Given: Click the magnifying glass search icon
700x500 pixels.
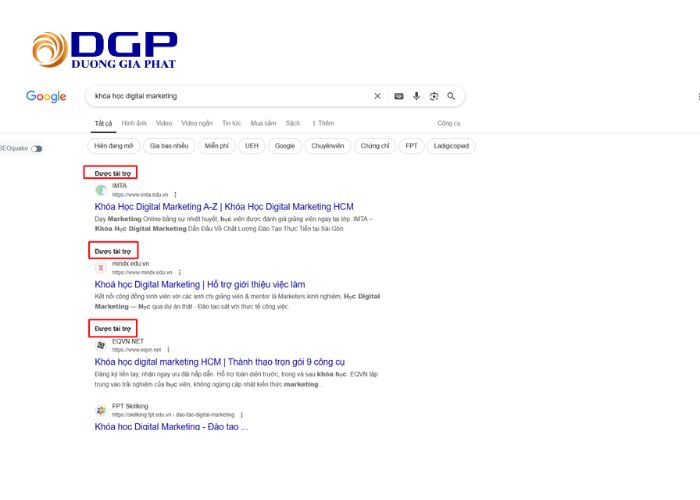Looking at the screenshot, I should coord(451,96).
